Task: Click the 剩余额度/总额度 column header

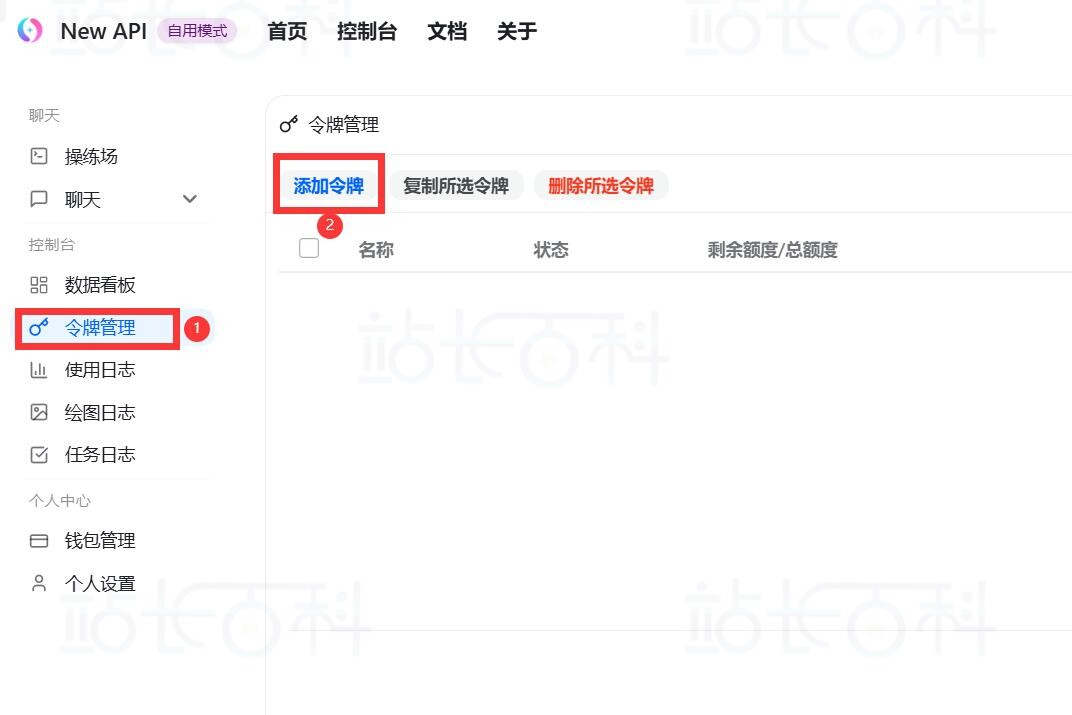Action: coord(773,249)
